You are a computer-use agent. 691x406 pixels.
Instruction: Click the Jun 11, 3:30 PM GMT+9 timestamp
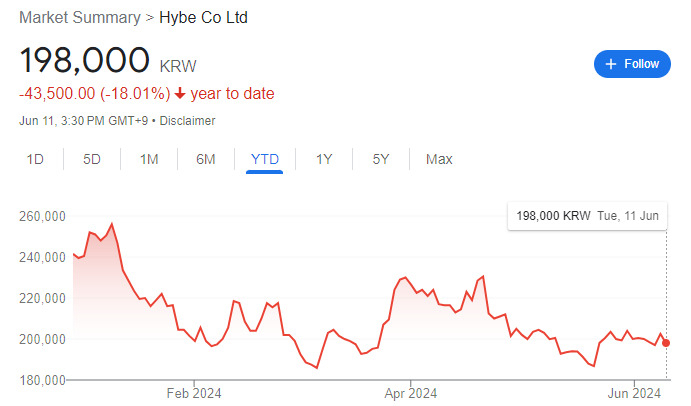coord(83,121)
